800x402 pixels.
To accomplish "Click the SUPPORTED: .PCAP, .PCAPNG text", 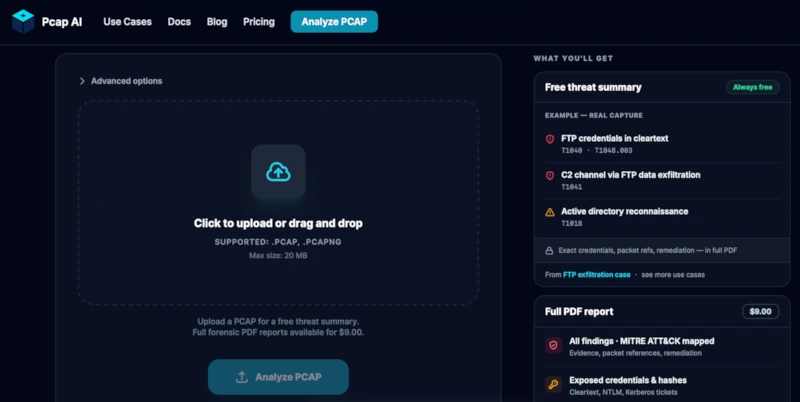I will click(278, 242).
